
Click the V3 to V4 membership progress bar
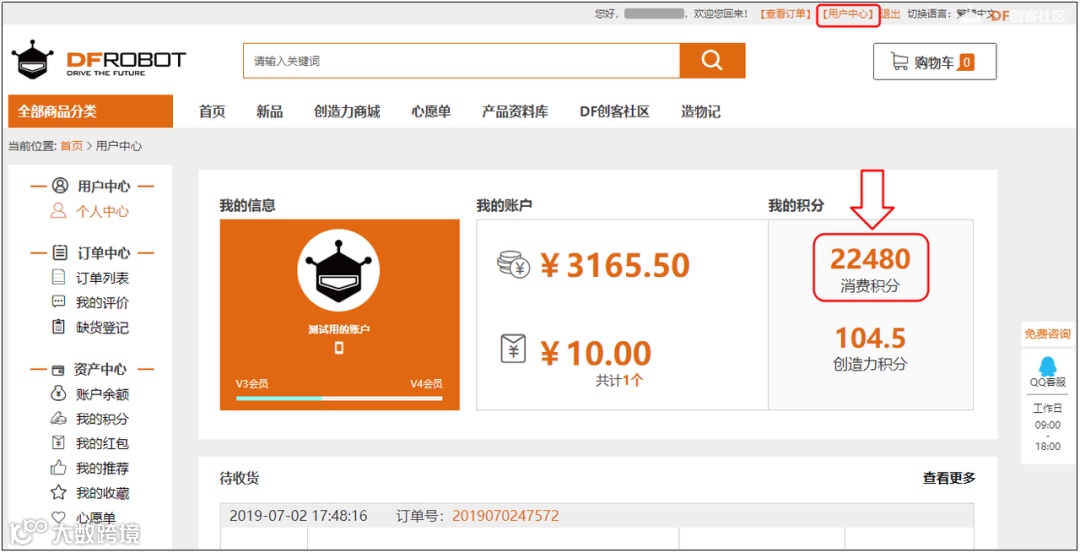[x=339, y=398]
